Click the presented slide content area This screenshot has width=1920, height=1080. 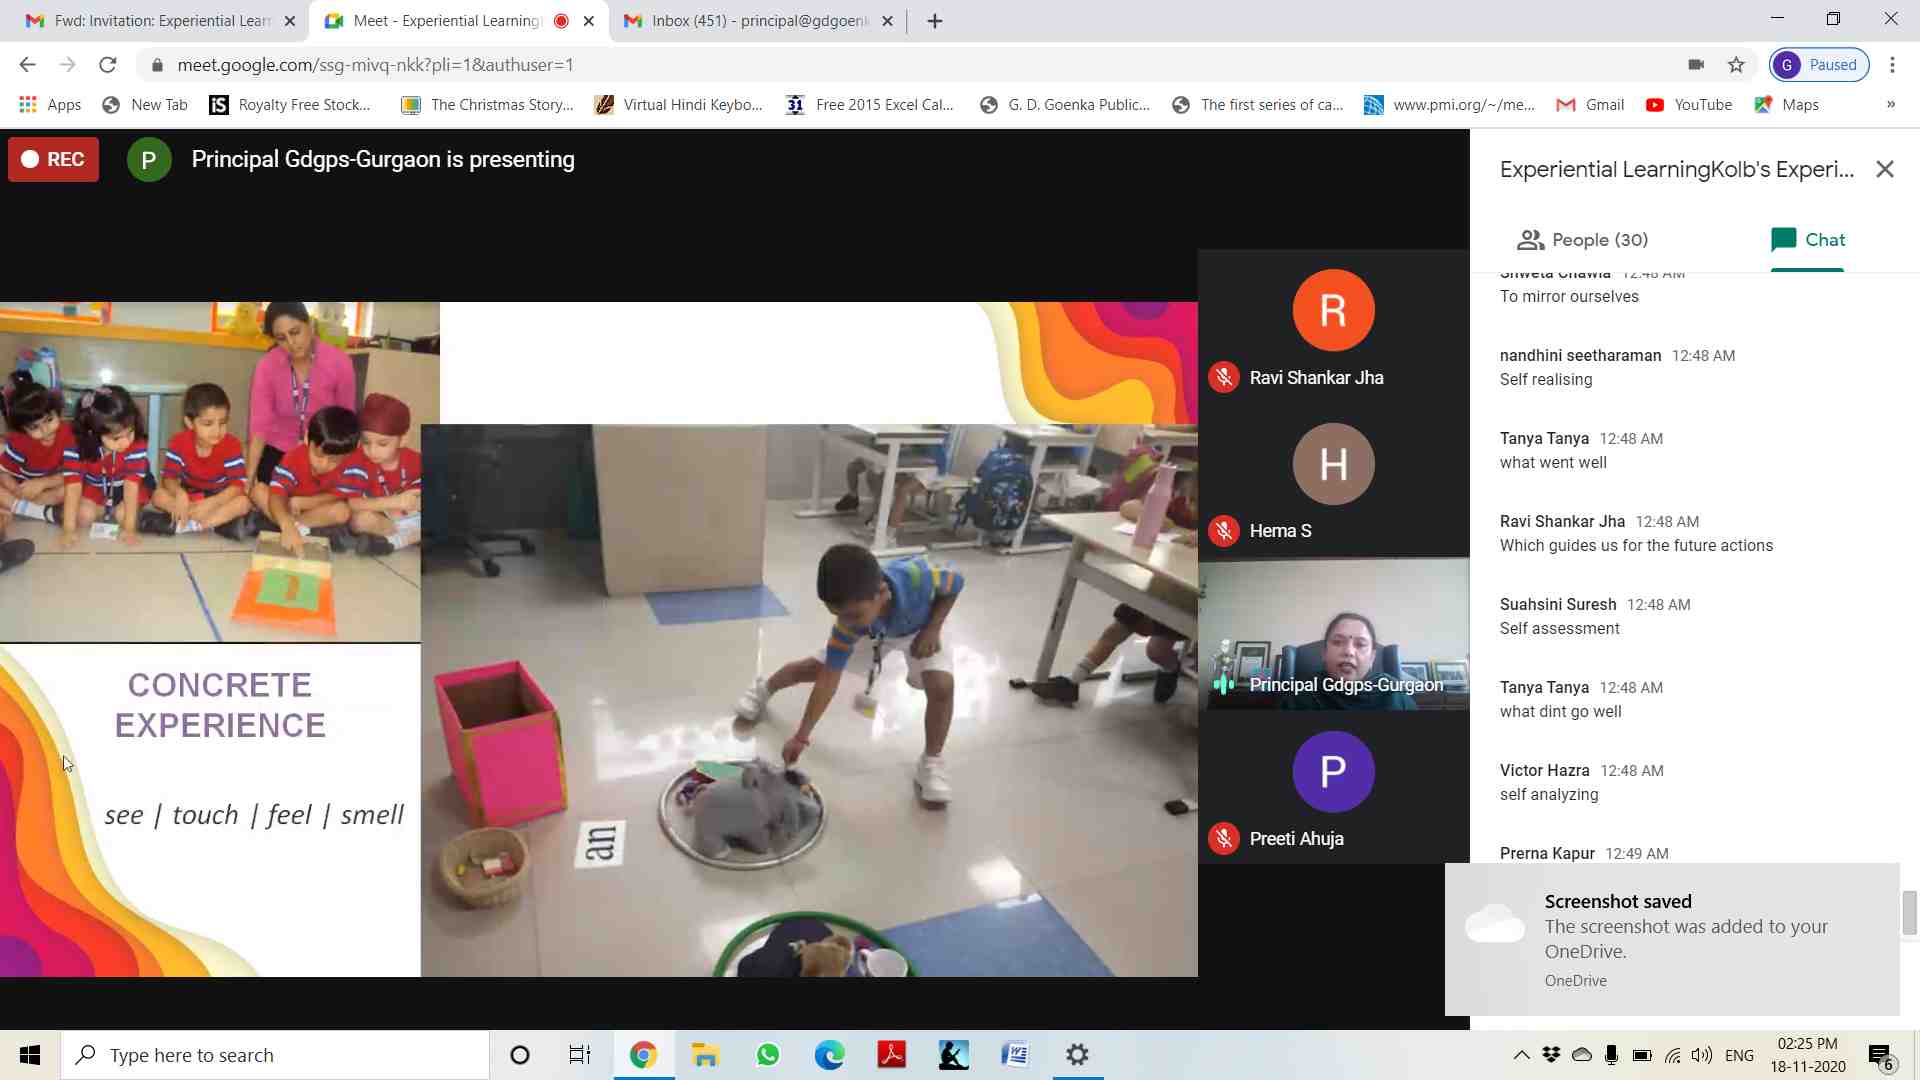pyautogui.click(x=599, y=639)
